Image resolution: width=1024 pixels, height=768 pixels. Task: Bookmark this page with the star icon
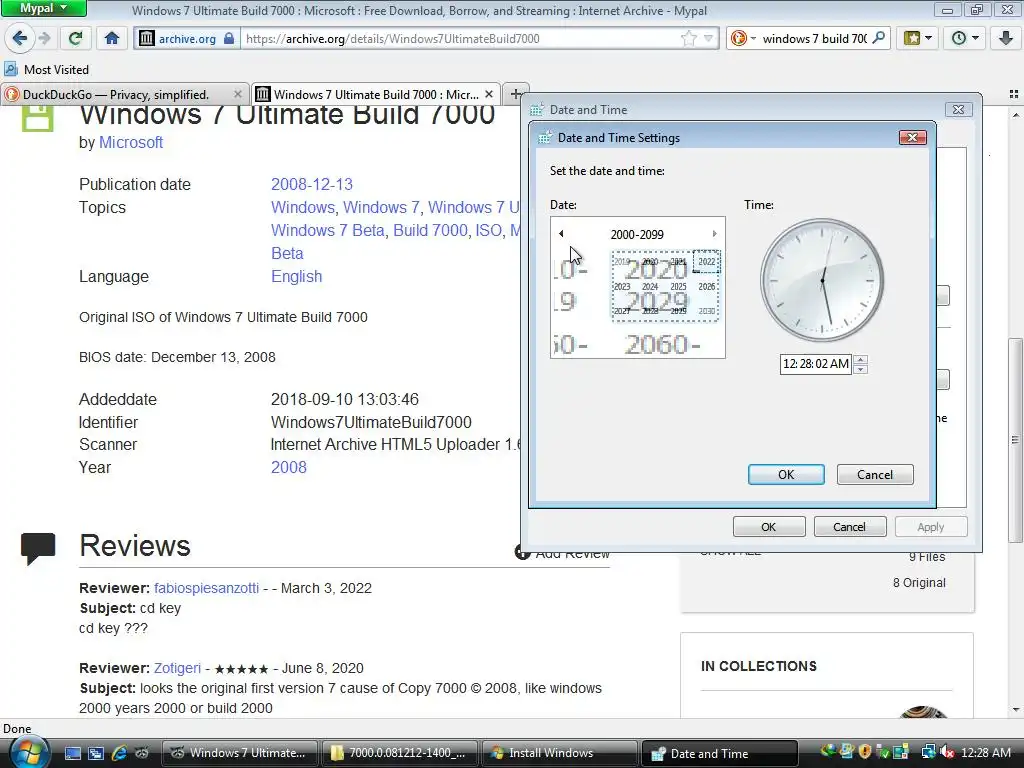point(688,39)
